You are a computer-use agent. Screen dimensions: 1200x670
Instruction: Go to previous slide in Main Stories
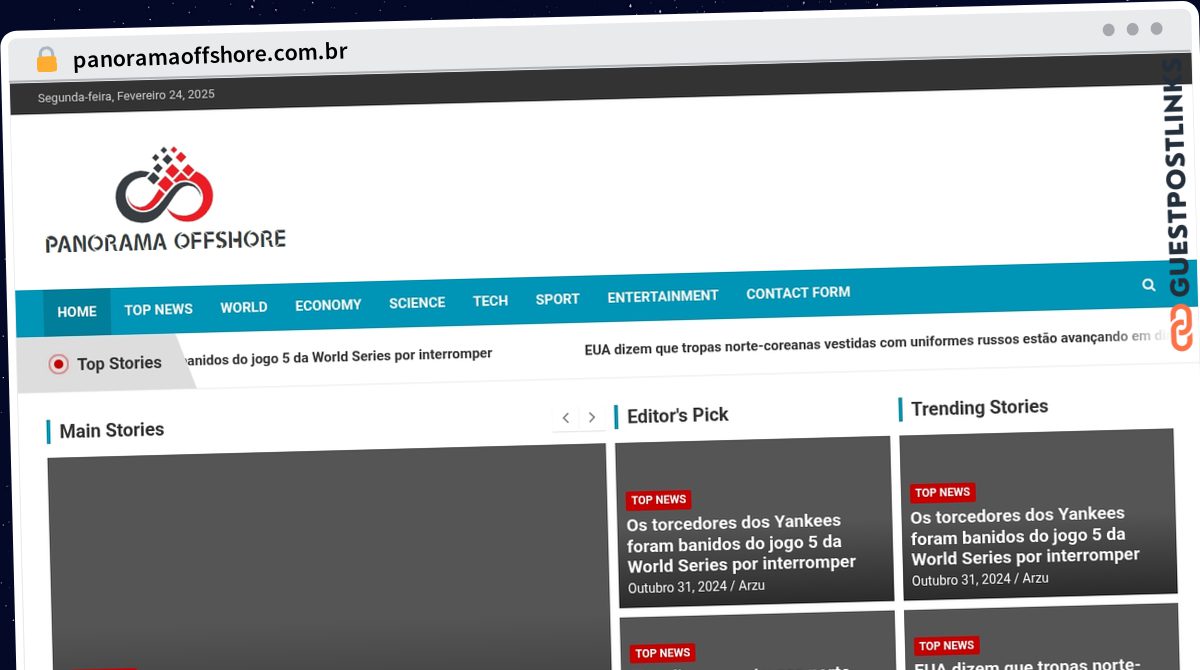(x=566, y=418)
